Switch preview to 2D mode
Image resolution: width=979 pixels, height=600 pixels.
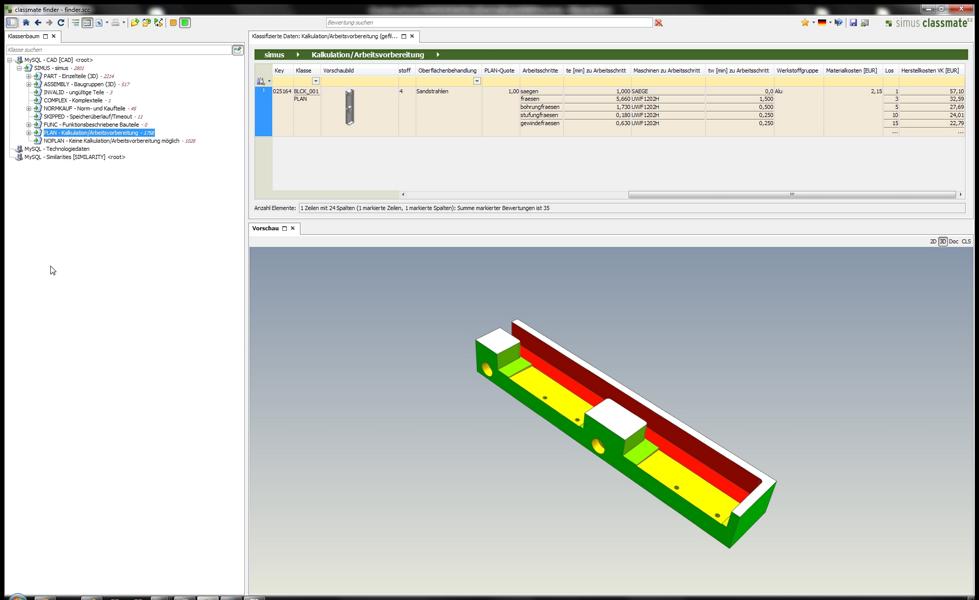click(933, 242)
